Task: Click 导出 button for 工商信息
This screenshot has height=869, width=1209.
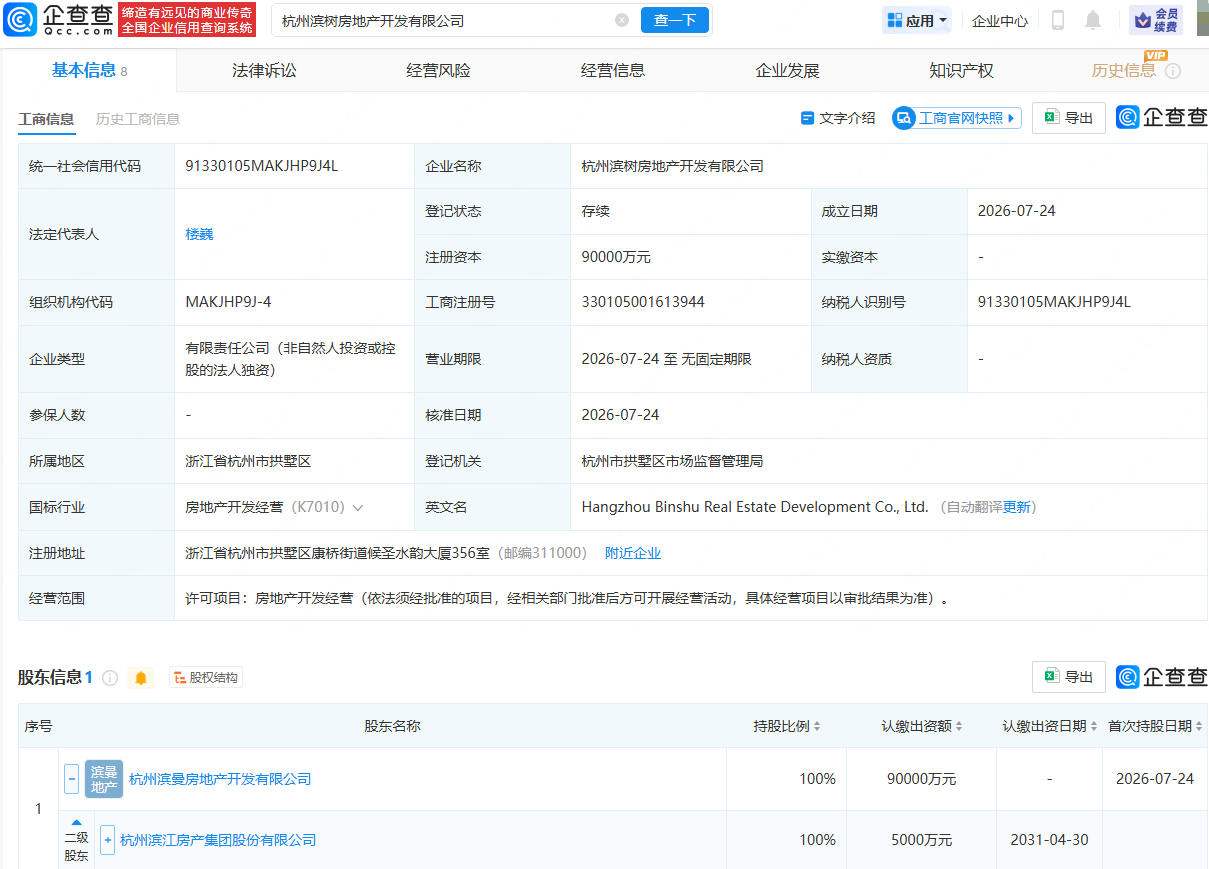Action: pyautogui.click(x=1069, y=118)
